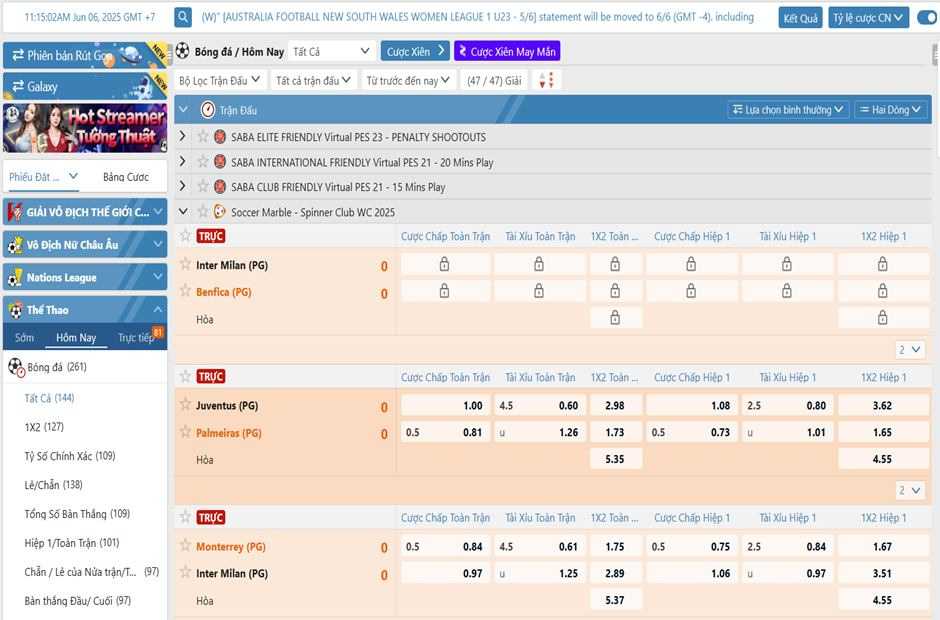Open the Tất Cả market dropdown
The image size is (940, 620).
[x=332, y=52]
